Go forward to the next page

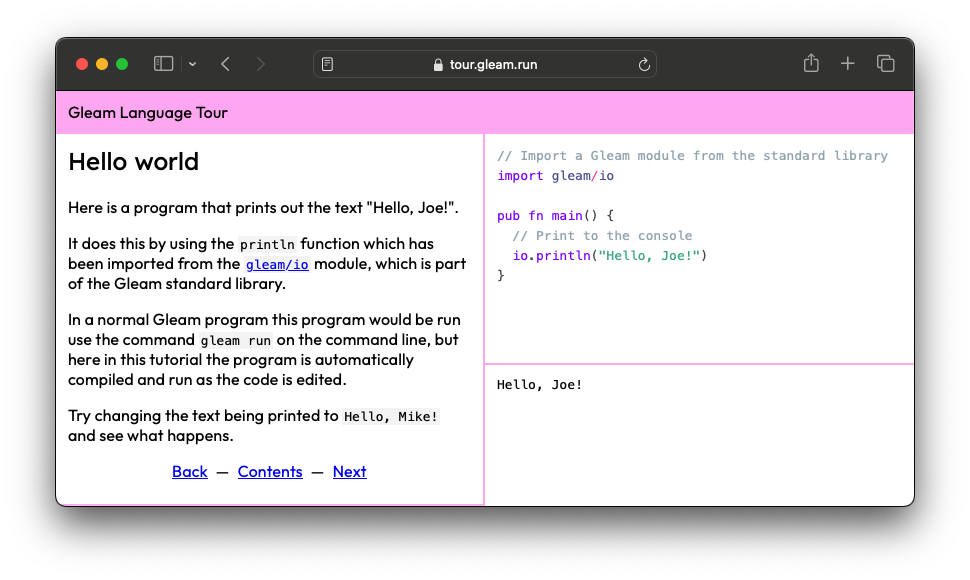[x=260, y=64]
